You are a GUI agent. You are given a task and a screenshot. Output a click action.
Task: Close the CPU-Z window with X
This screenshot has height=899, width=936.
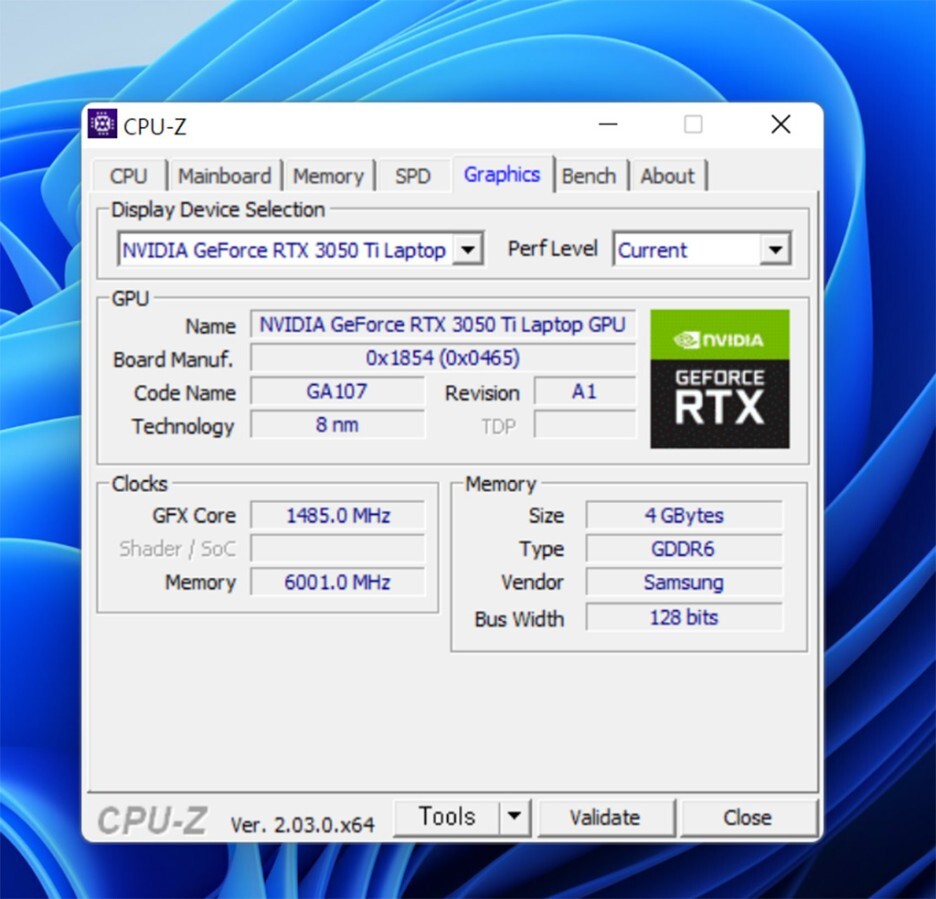tap(781, 125)
